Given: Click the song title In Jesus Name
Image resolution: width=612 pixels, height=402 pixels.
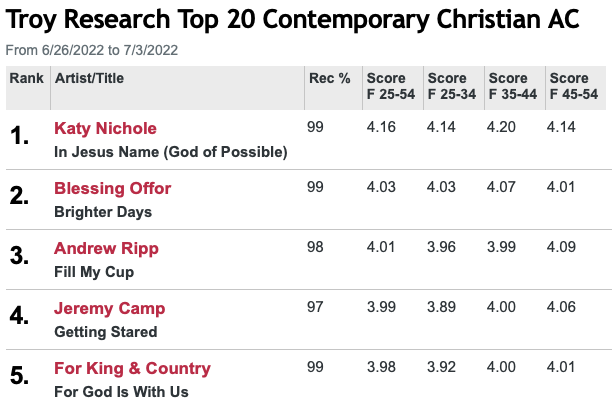Looking at the screenshot, I should (170, 152).
